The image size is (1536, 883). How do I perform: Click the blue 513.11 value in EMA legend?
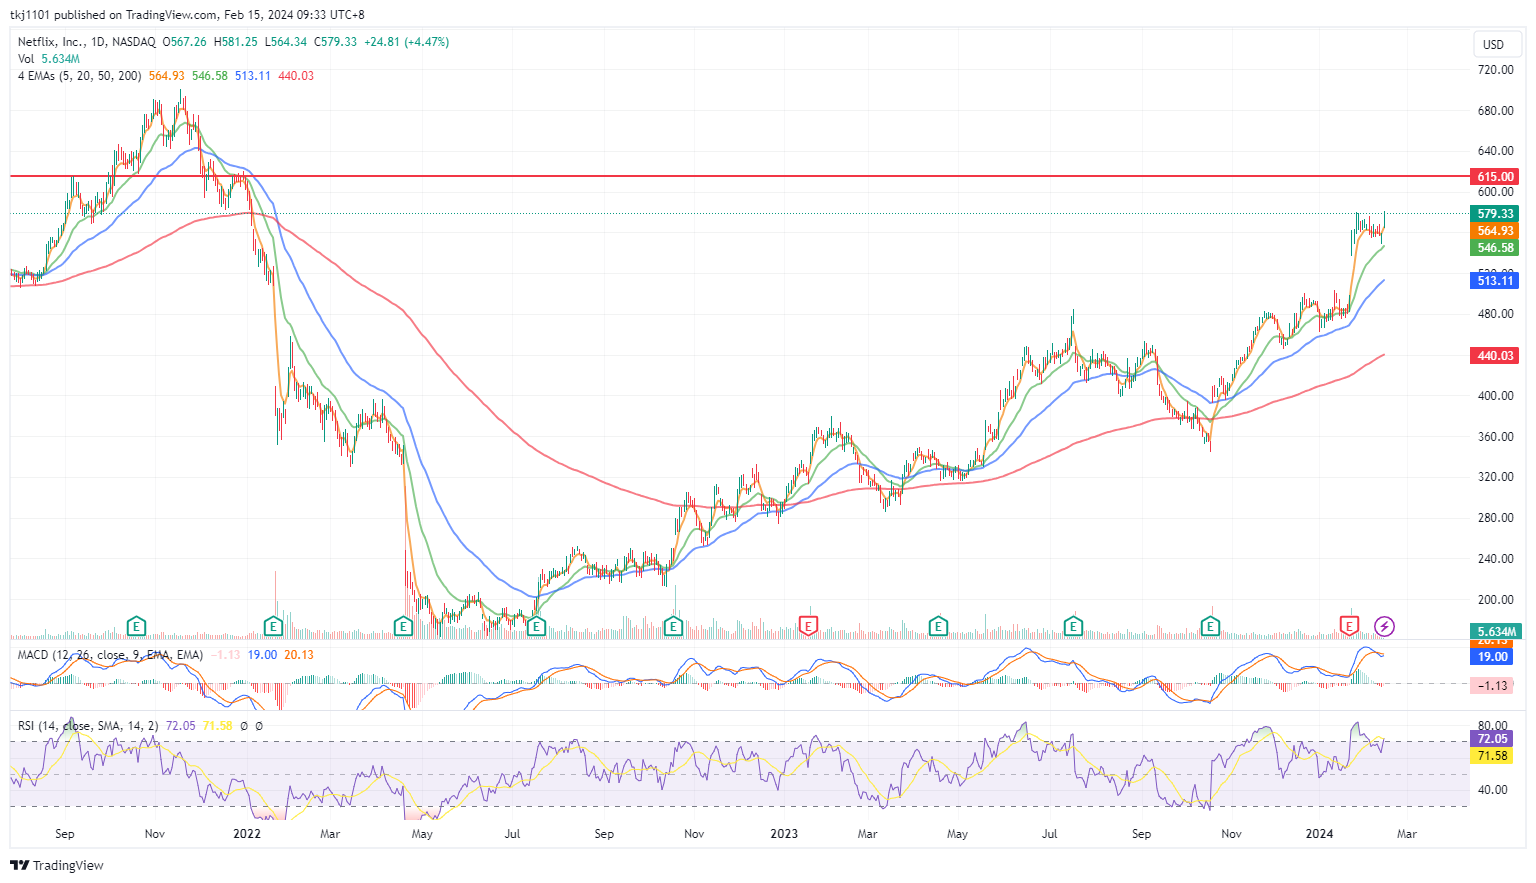click(253, 76)
